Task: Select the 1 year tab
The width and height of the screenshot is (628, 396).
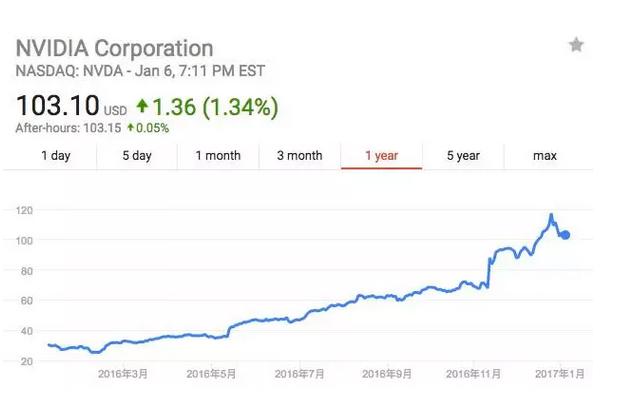Action: point(381,155)
